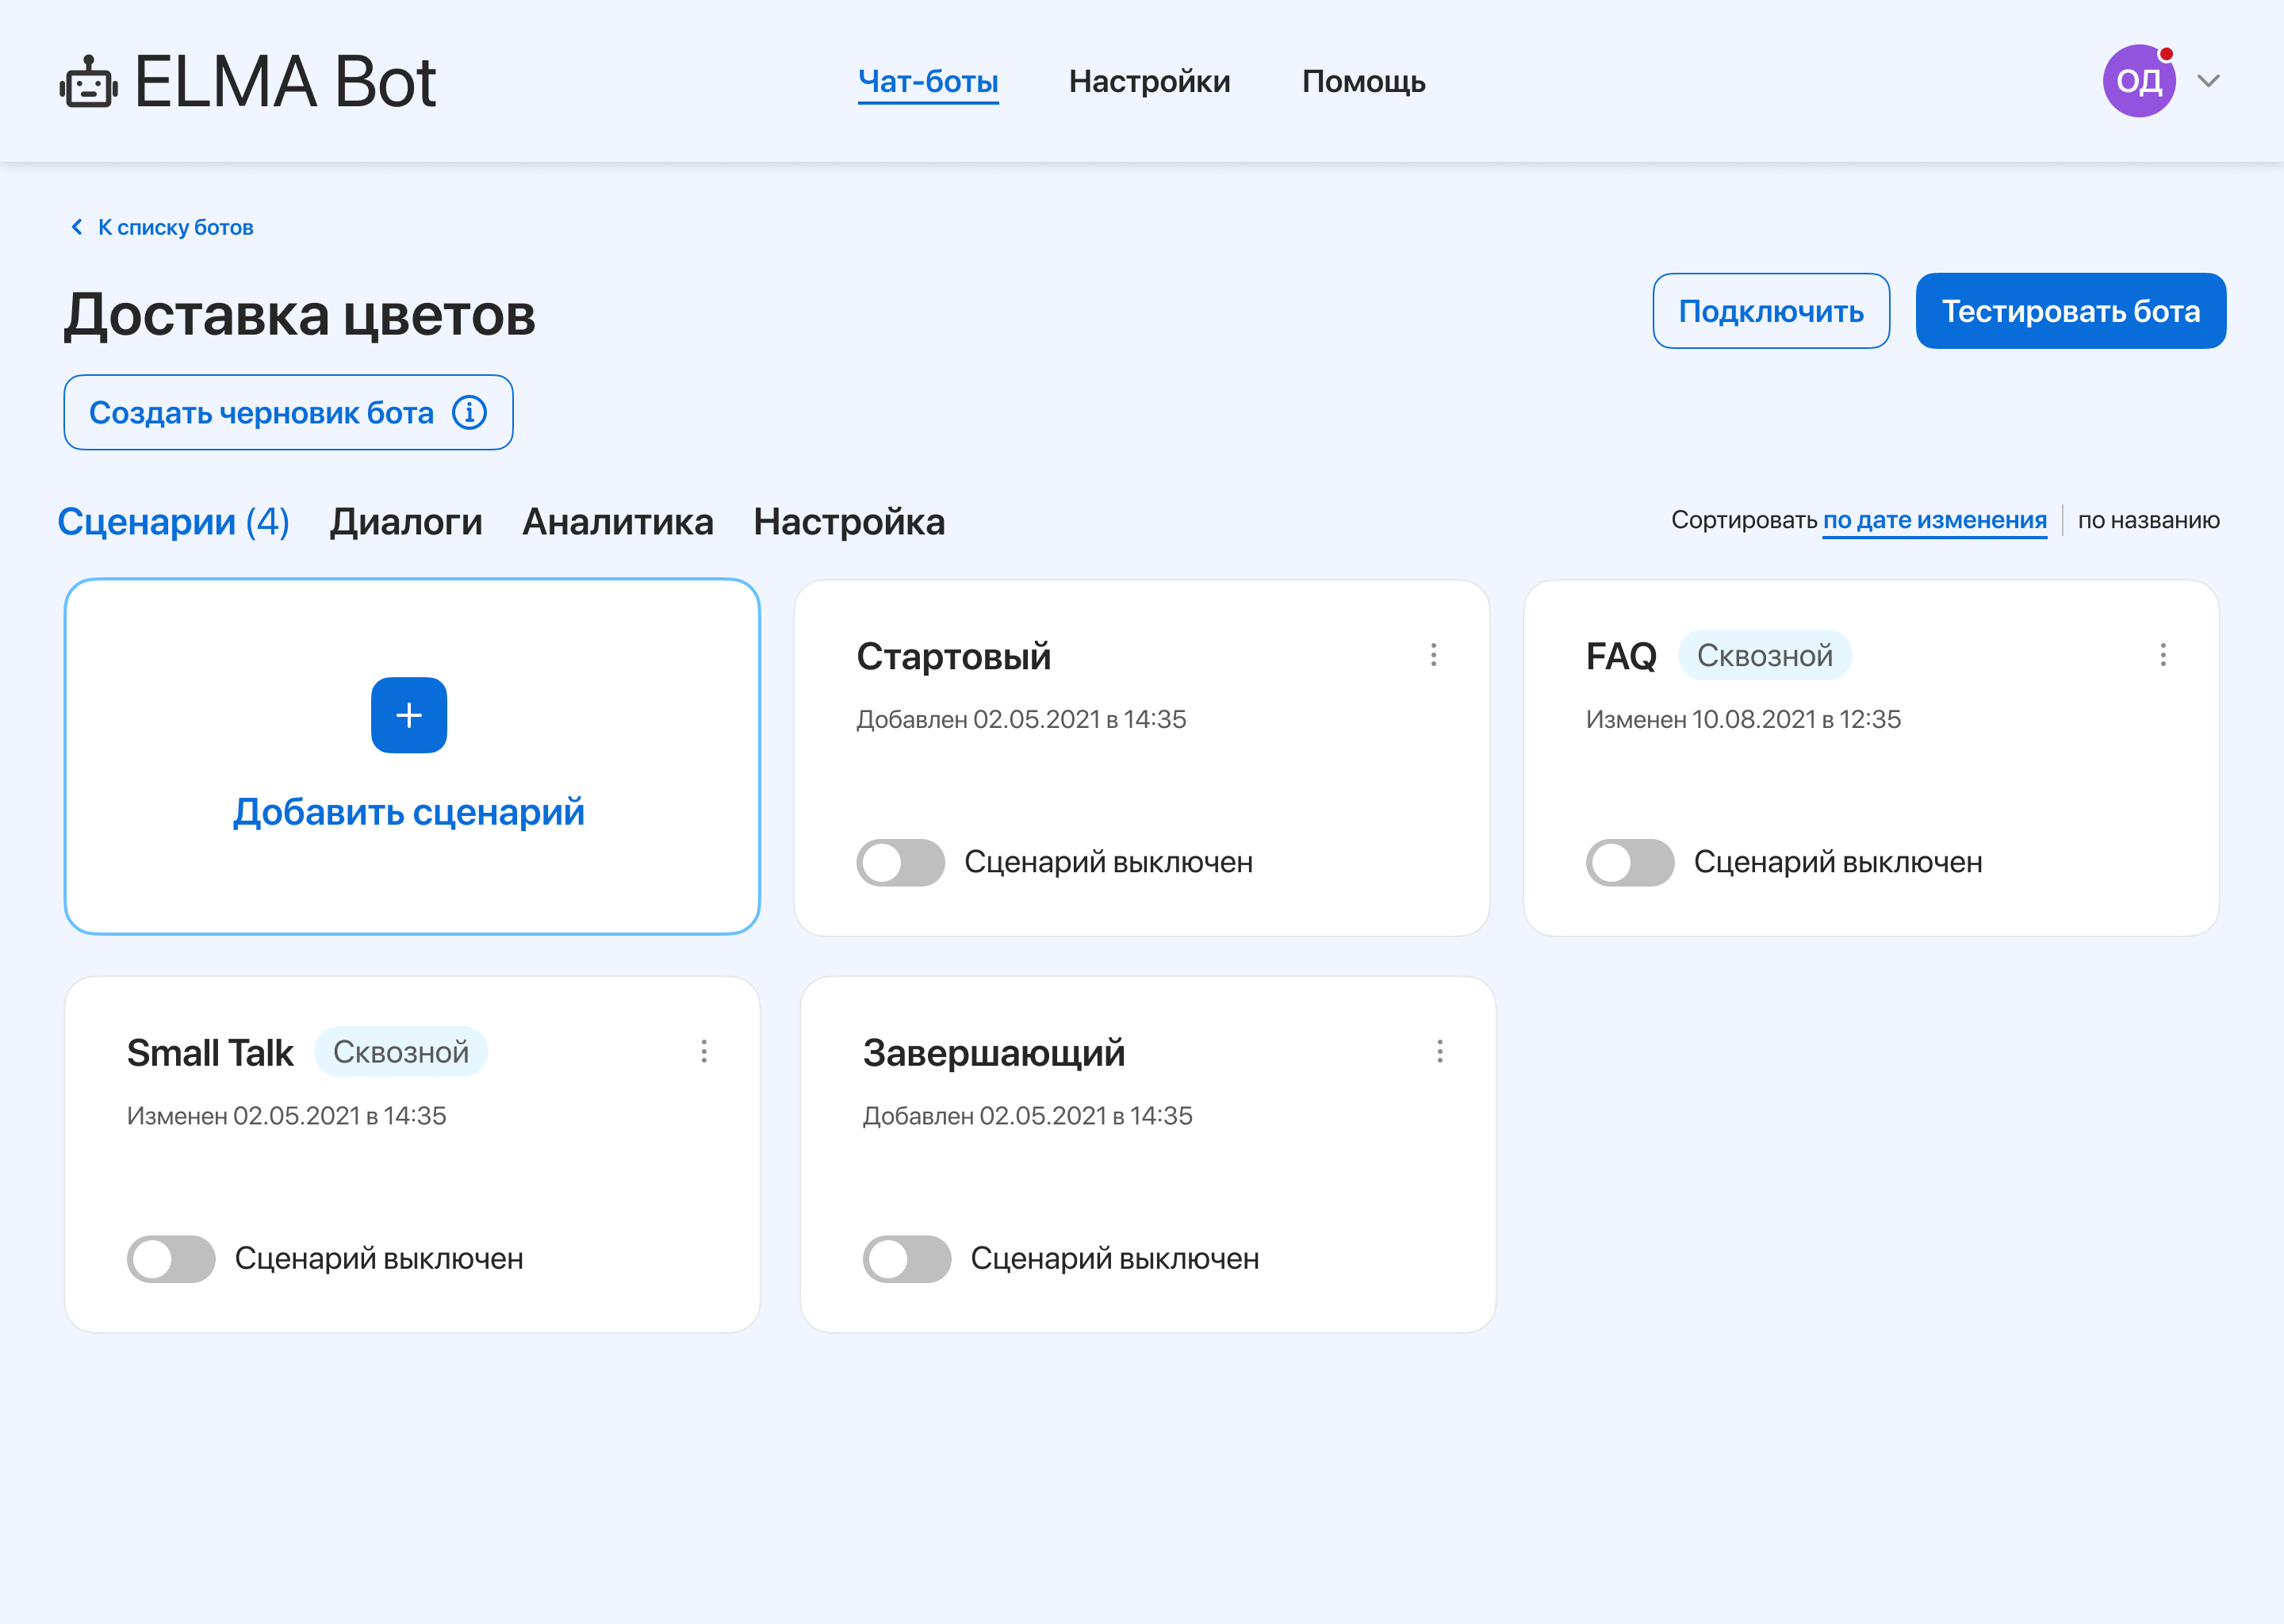2284x1624 pixels.
Task: Click the blue plus icon to add scenario
Action: (x=408, y=715)
